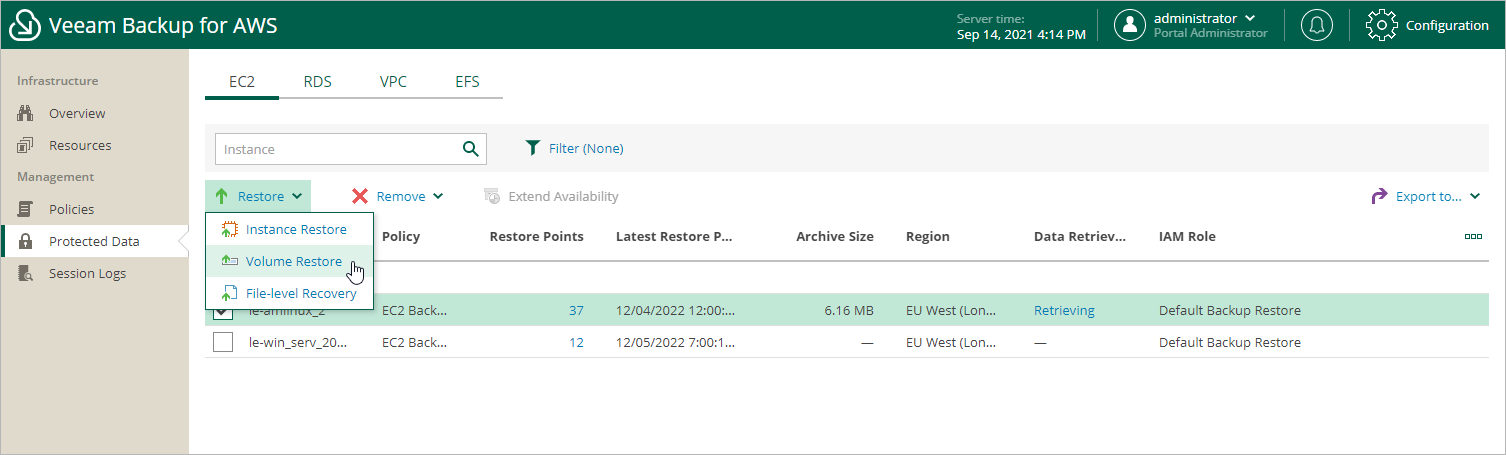
Task: Click the File-level Recovery icon
Action: (229, 293)
